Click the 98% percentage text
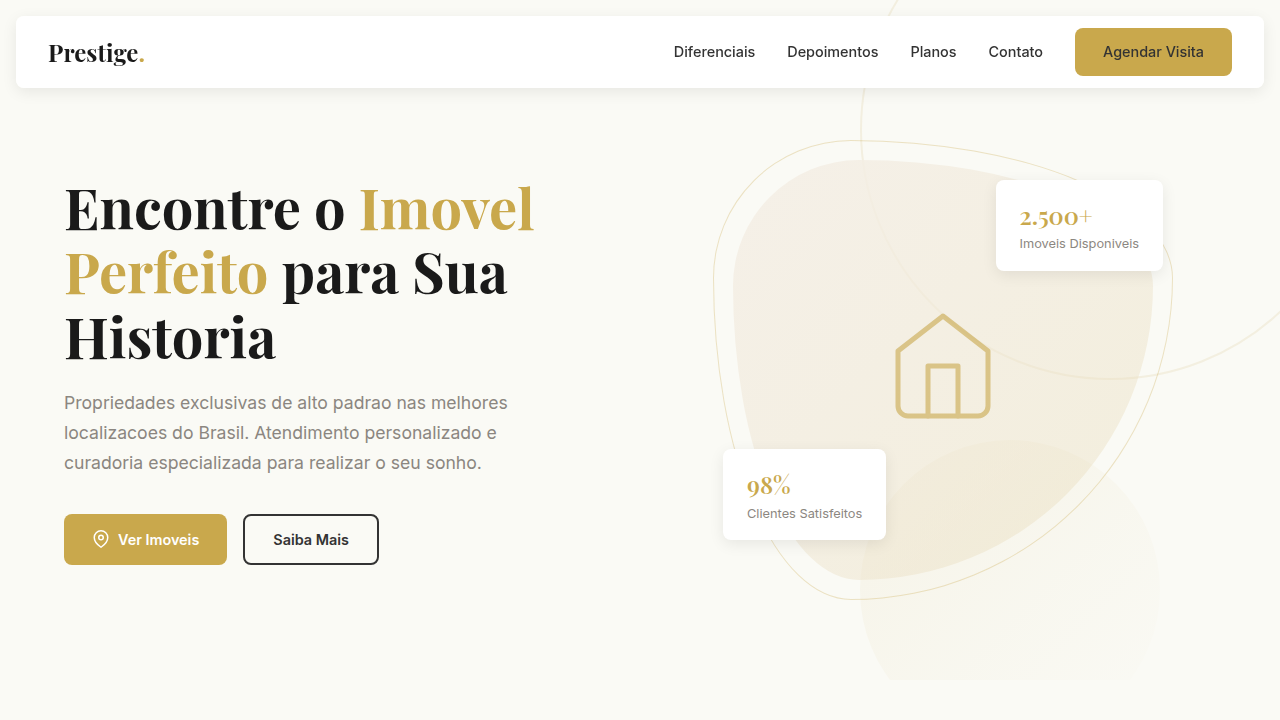The width and height of the screenshot is (1280, 720). 768,486
